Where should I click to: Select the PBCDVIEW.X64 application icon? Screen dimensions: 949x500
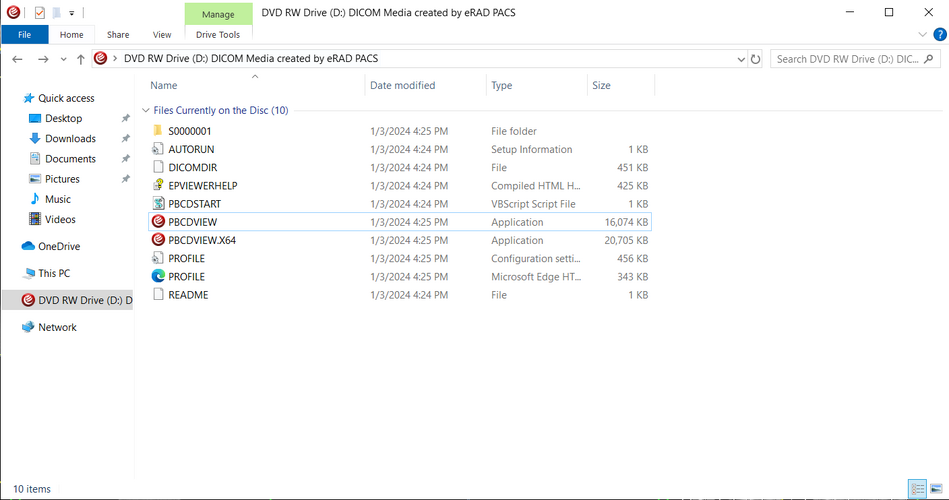click(x=158, y=240)
